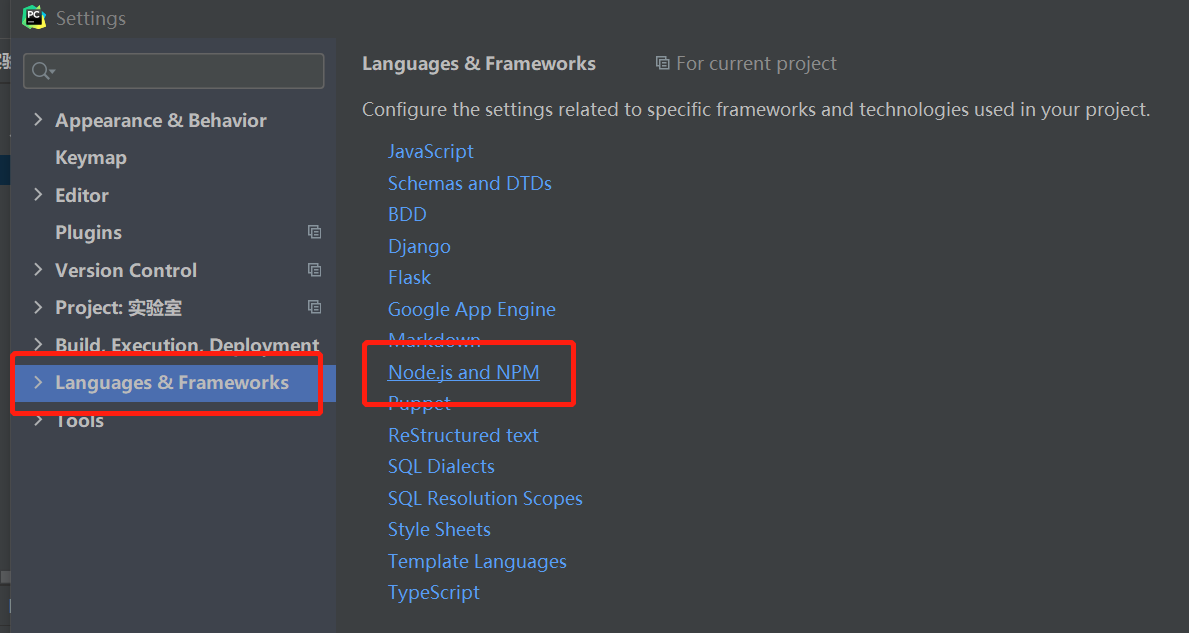Expand the Appearance & Behavior section
The width and height of the screenshot is (1189, 633).
click(38, 119)
